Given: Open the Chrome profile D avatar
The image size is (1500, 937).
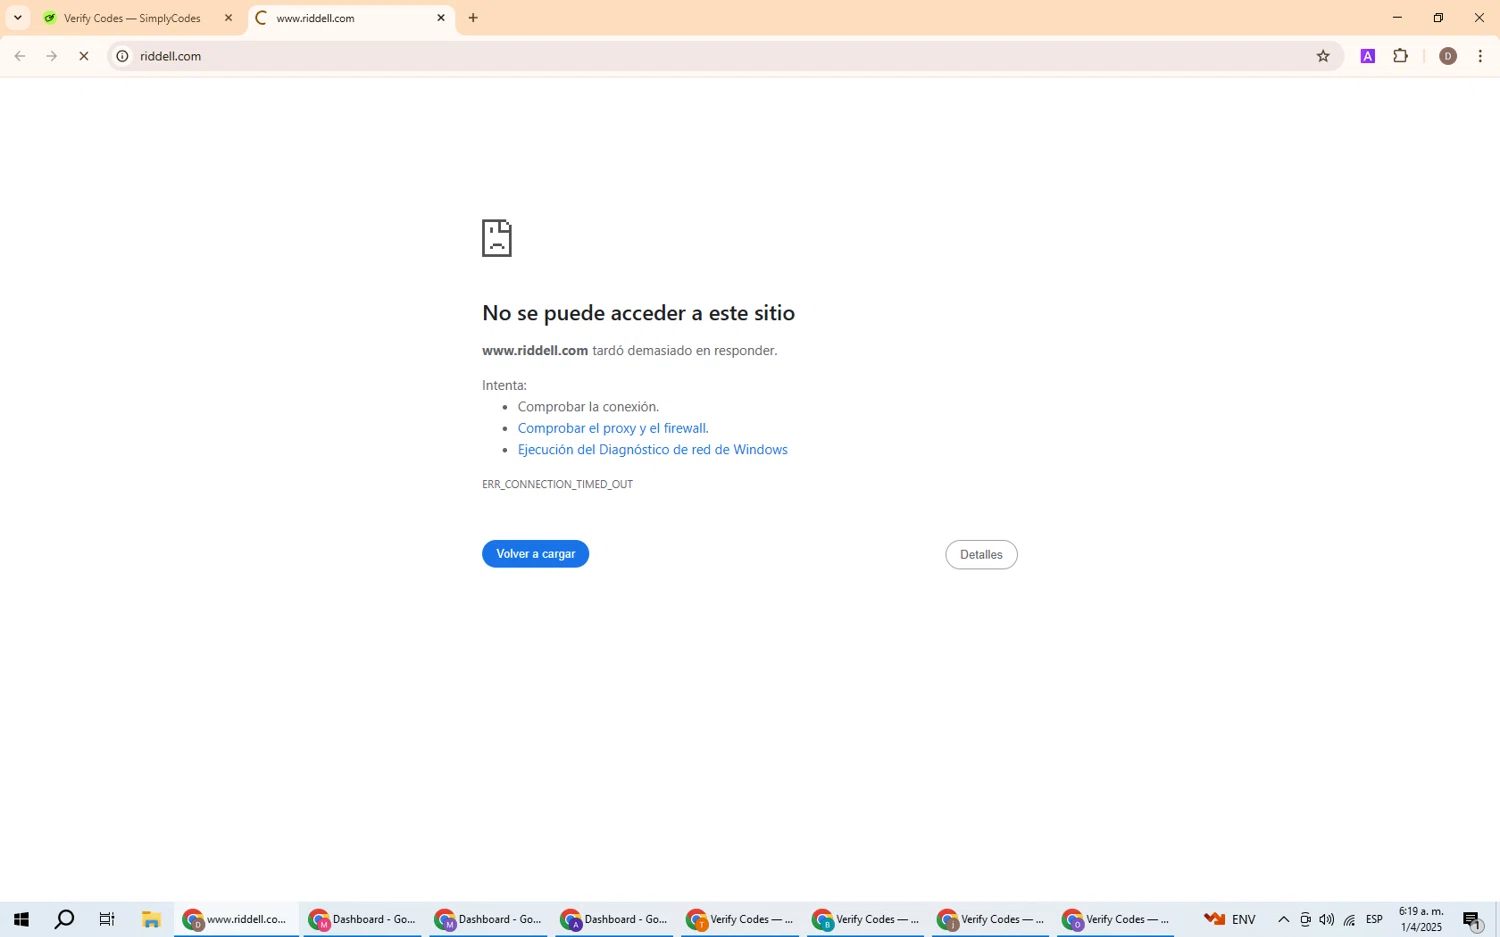Looking at the screenshot, I should (x=1447, y=56).
